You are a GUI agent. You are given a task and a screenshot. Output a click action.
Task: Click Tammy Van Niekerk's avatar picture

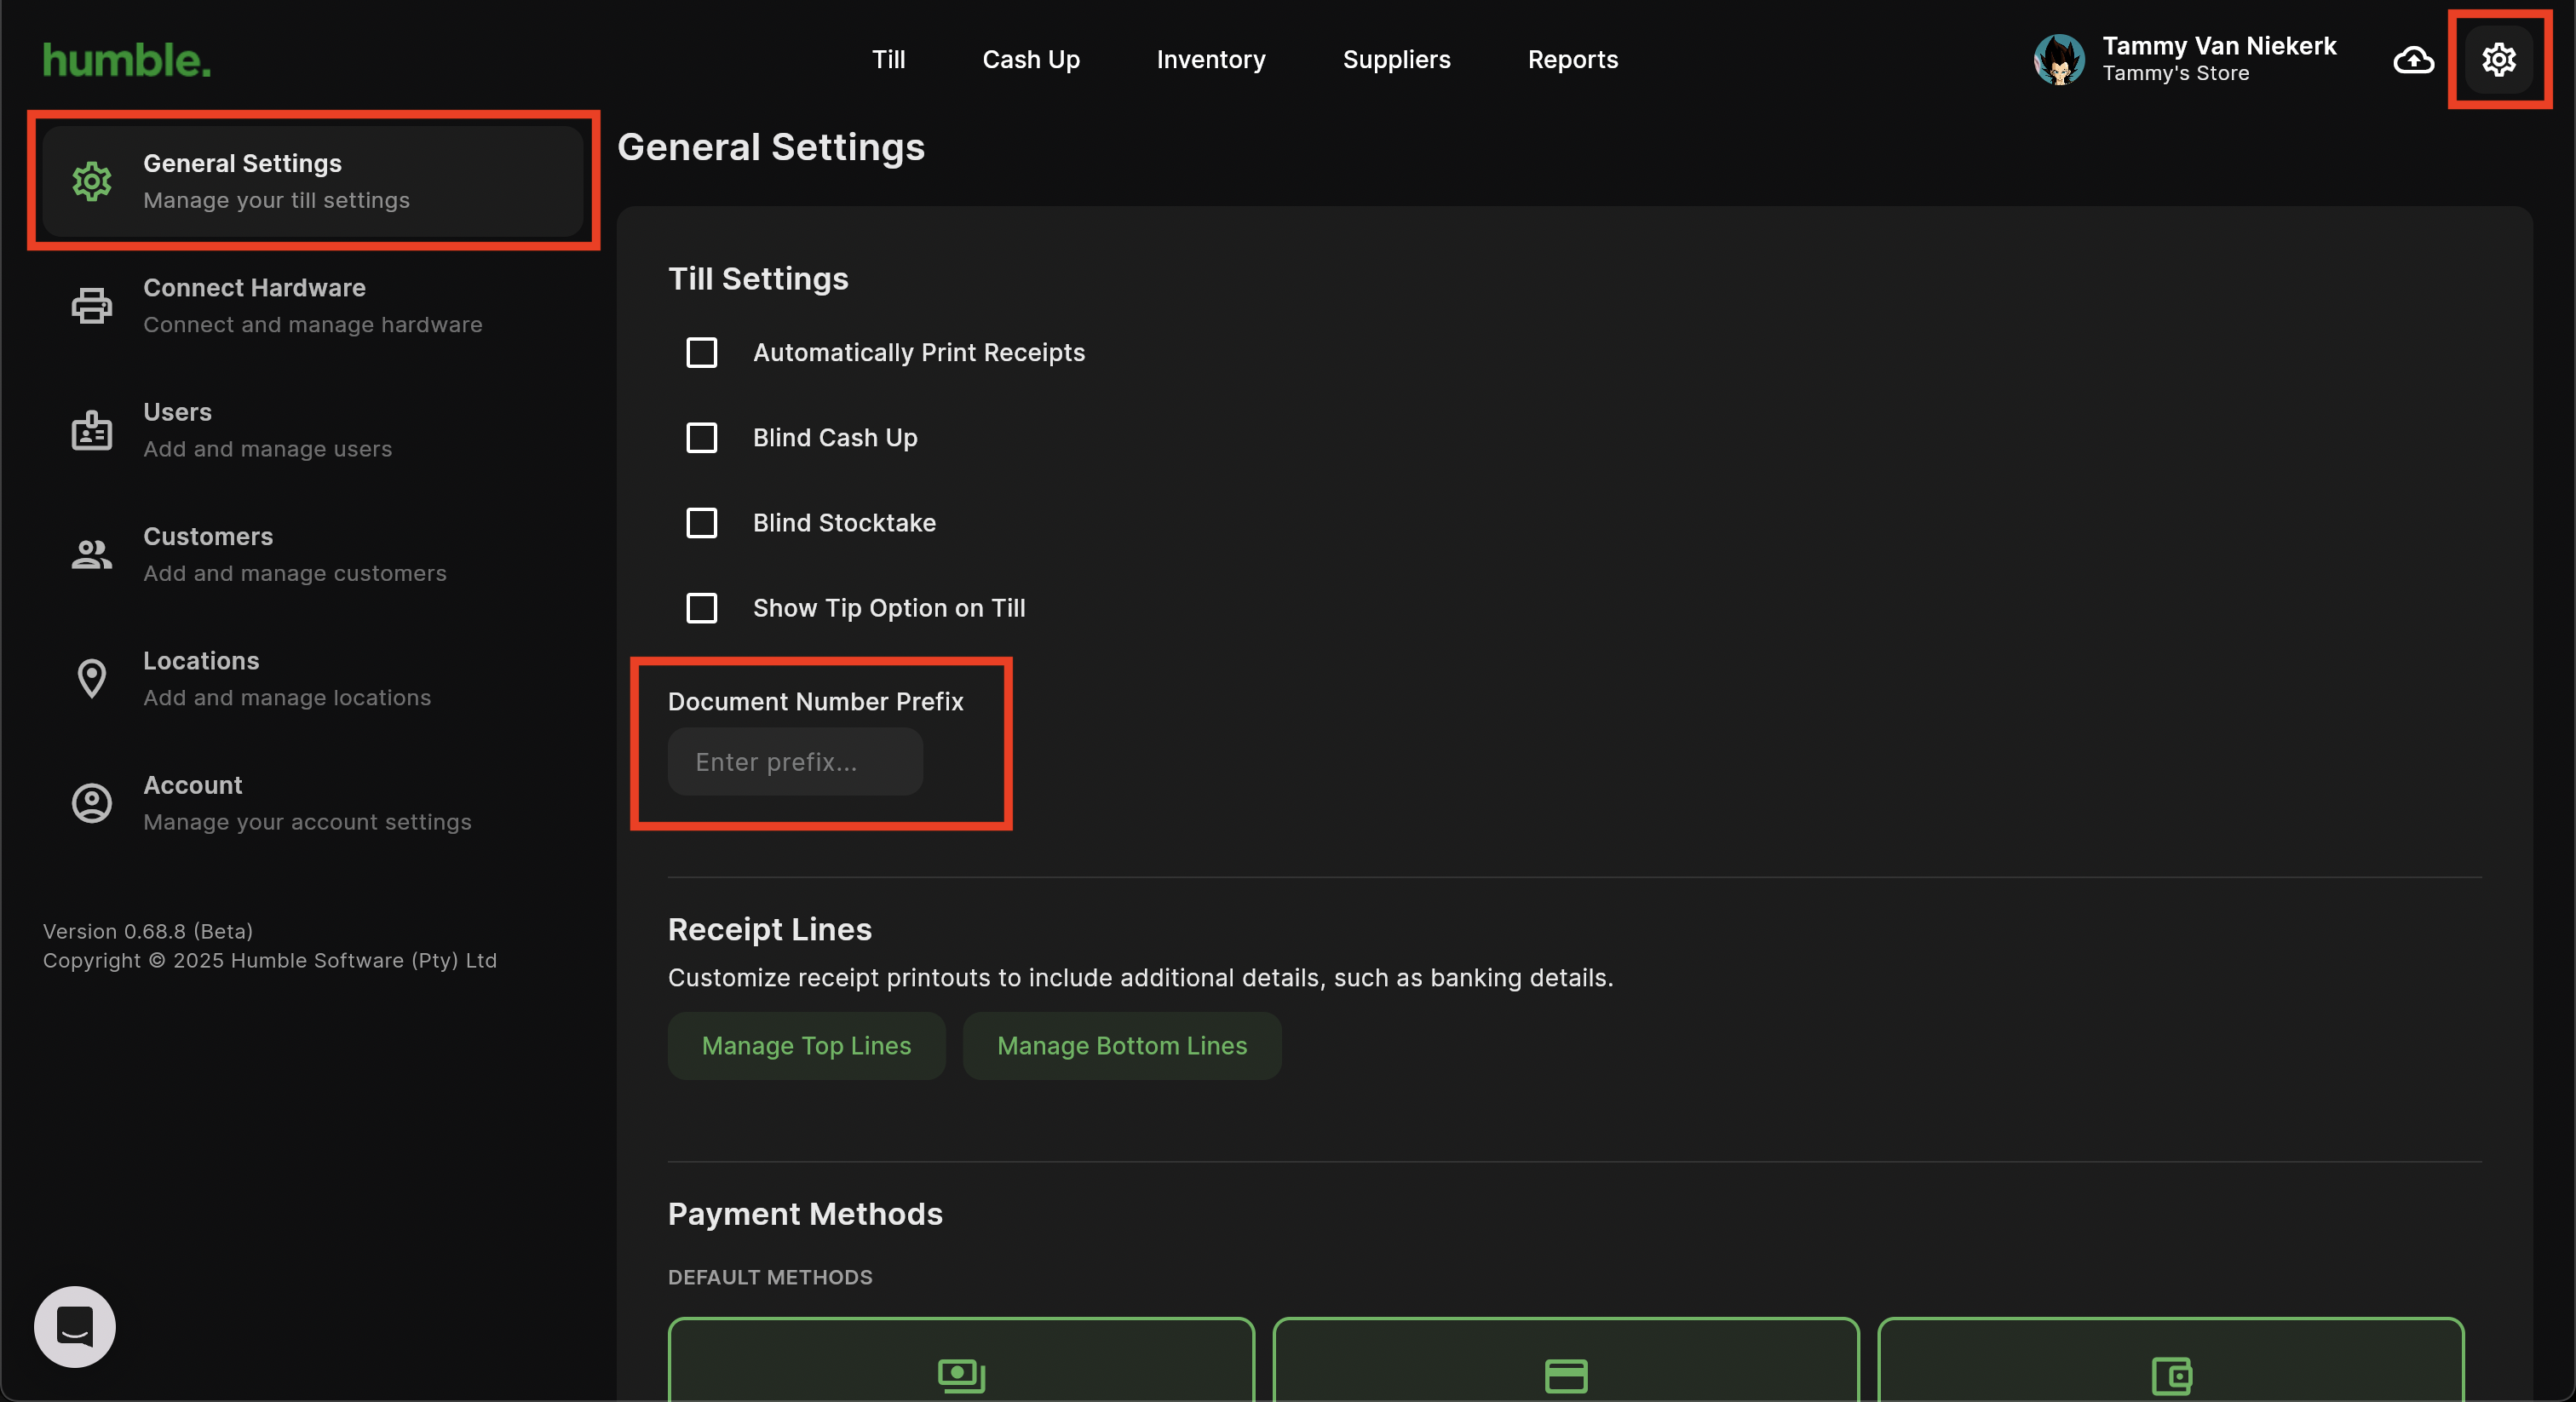2059,60
